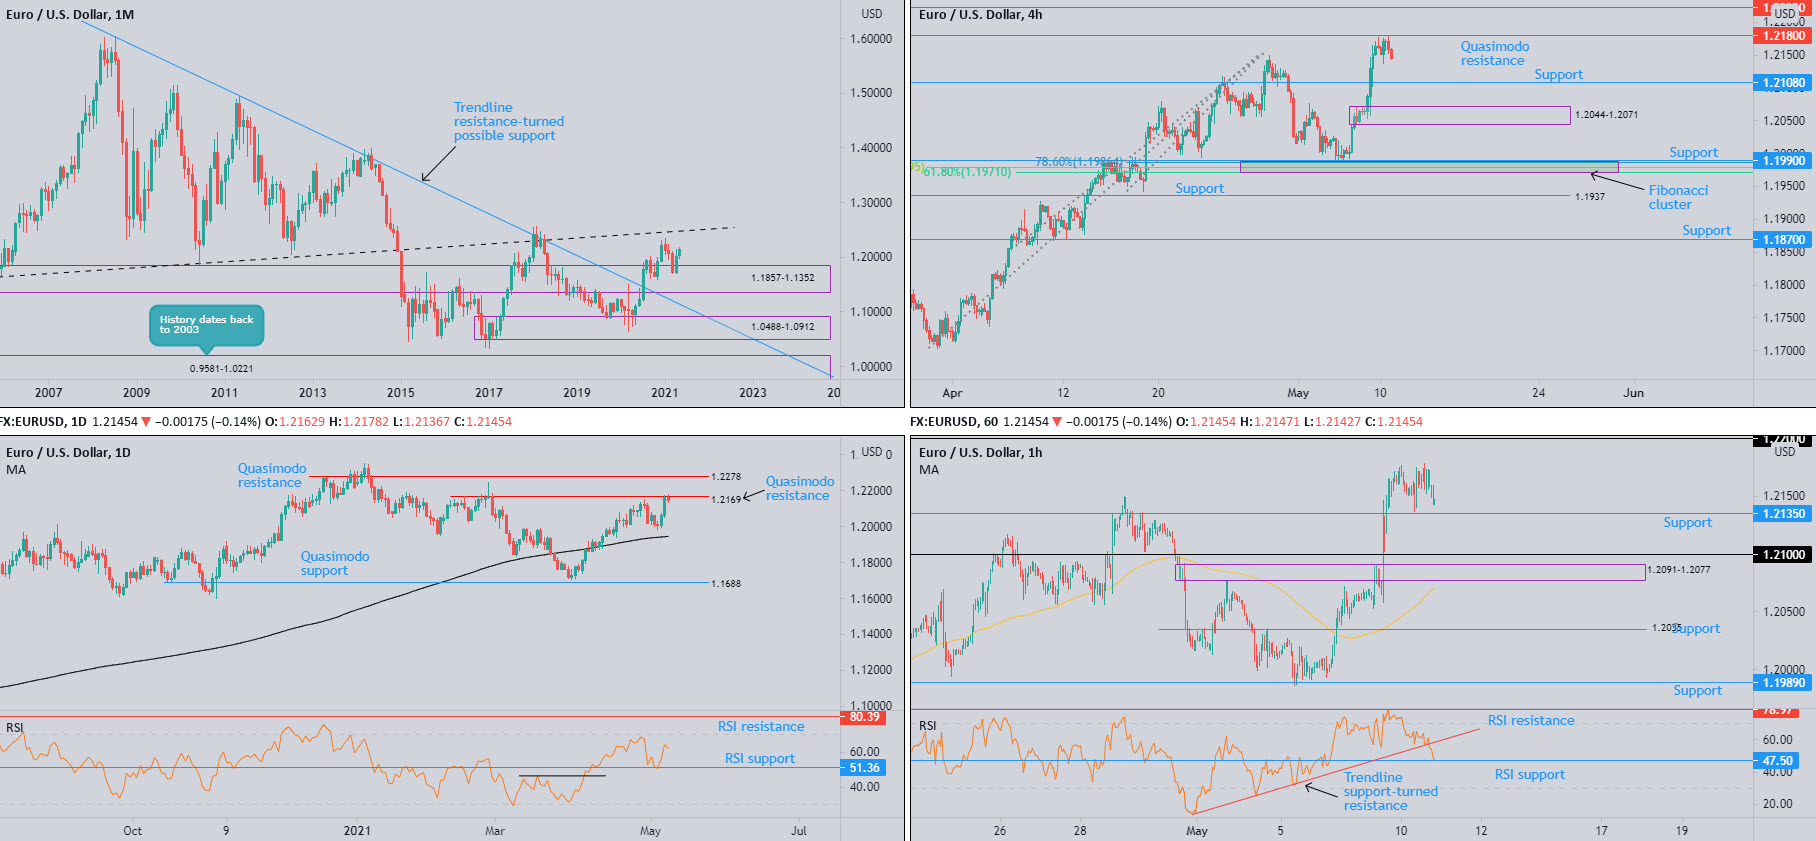The height and width of the screenshot is (841, 1816).
Task: Click the Trendline resistance-turned possible support text
Action: (x=508, y=122)
